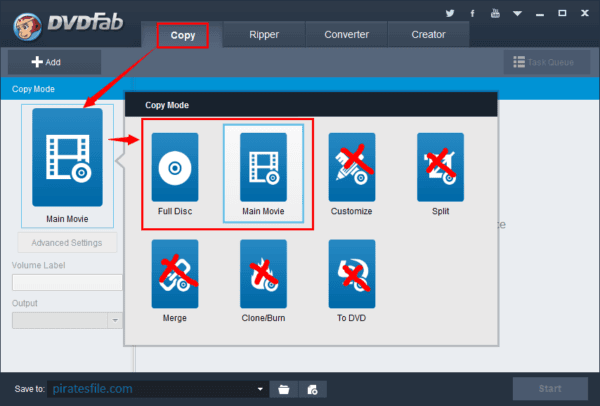
Task: Open the Creator tab
Action: pyautogui.click(x=428, y=35)
